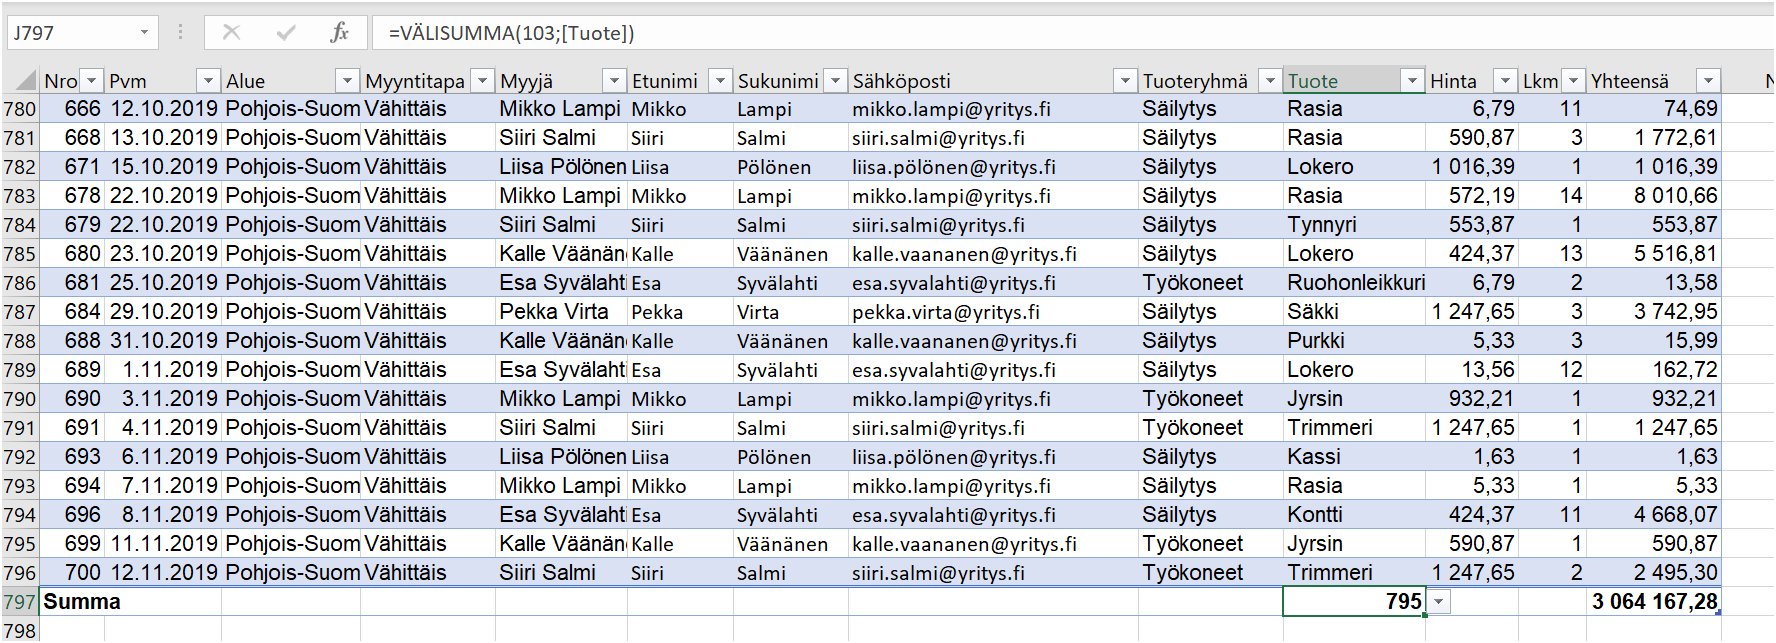
Task: Open the Hinta column filter dropdown
Action: pos(1505,81)
